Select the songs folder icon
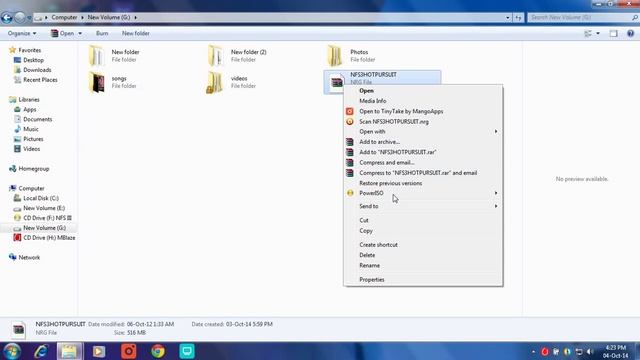The width and height of the screenshot is (640, 360). pos(97,82)
